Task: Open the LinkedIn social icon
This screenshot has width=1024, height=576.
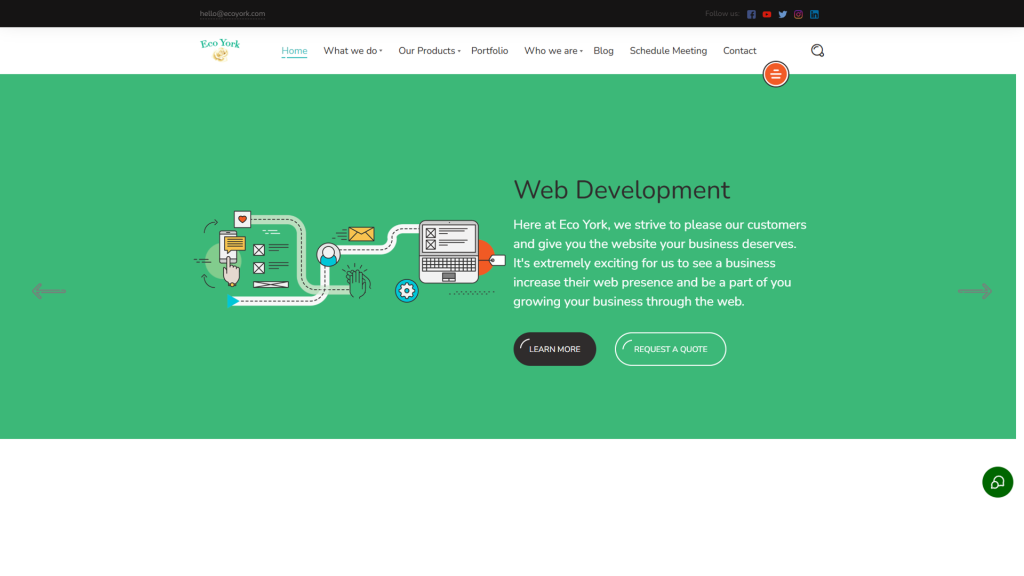Action: pos(814,14)
